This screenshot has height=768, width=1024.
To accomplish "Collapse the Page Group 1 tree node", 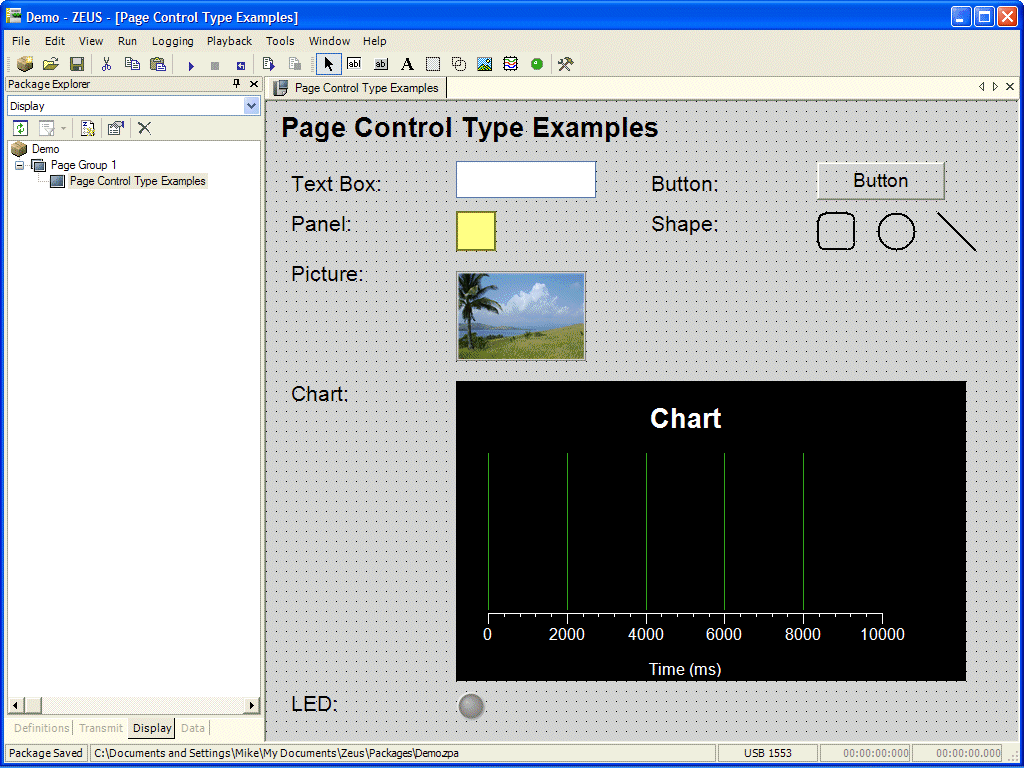I will pos(20,165).
